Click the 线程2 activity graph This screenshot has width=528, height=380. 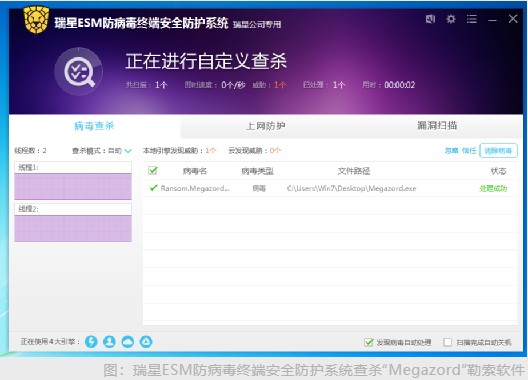(x=73, y=229)
